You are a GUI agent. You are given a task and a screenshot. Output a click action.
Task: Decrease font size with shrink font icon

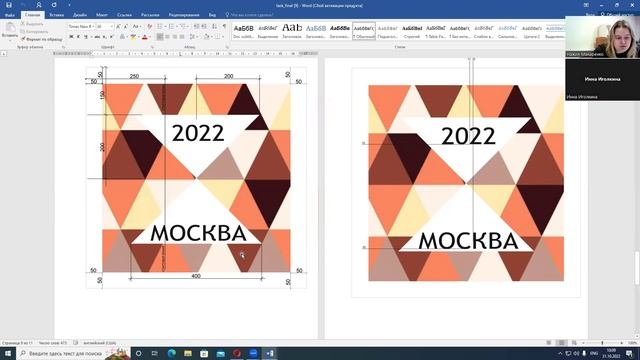click(x=126, y=26)
